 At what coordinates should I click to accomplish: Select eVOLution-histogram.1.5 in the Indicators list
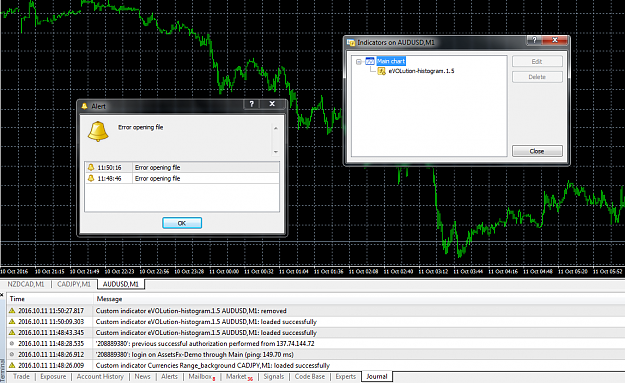pyautogui.click(x=421, y=71)
